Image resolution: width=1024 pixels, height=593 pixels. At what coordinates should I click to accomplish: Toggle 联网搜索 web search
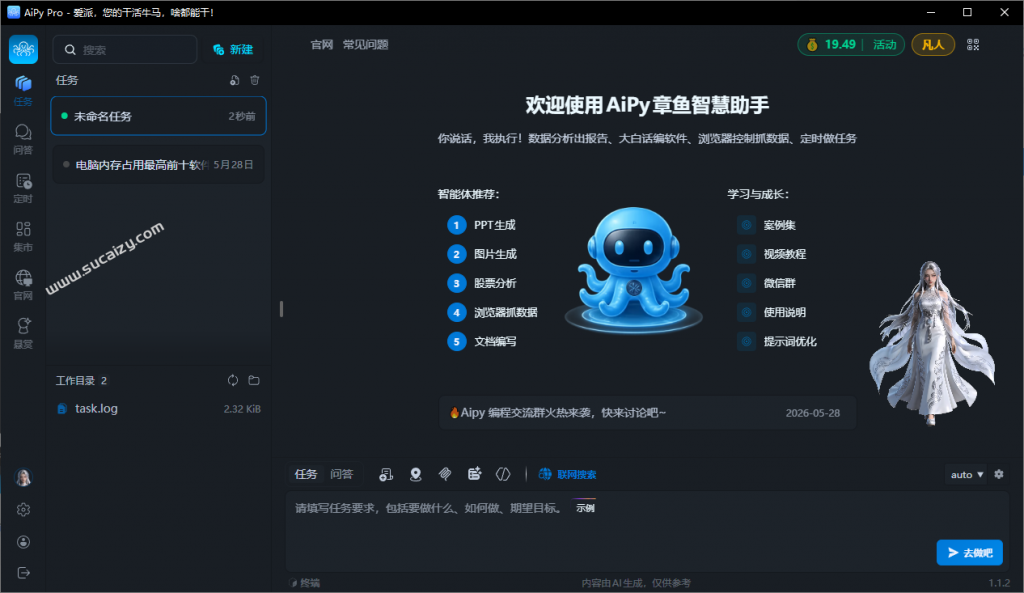pyautogui.click(x=567, y=474)
